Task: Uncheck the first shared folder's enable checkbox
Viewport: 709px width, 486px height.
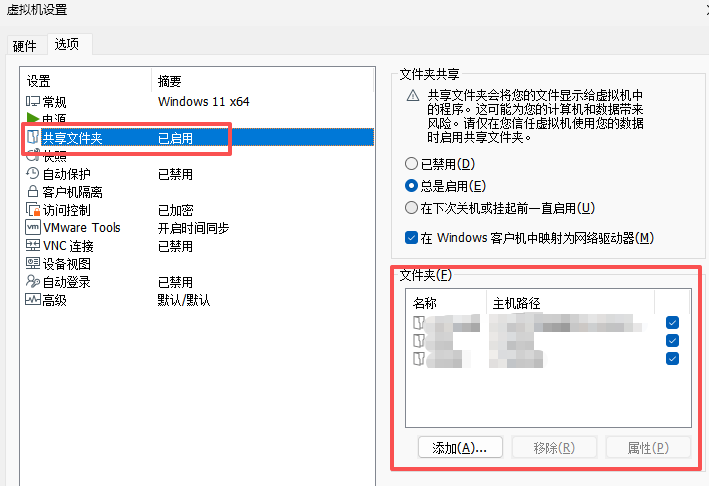Action: pyautogui.click(x=672, y=323)
